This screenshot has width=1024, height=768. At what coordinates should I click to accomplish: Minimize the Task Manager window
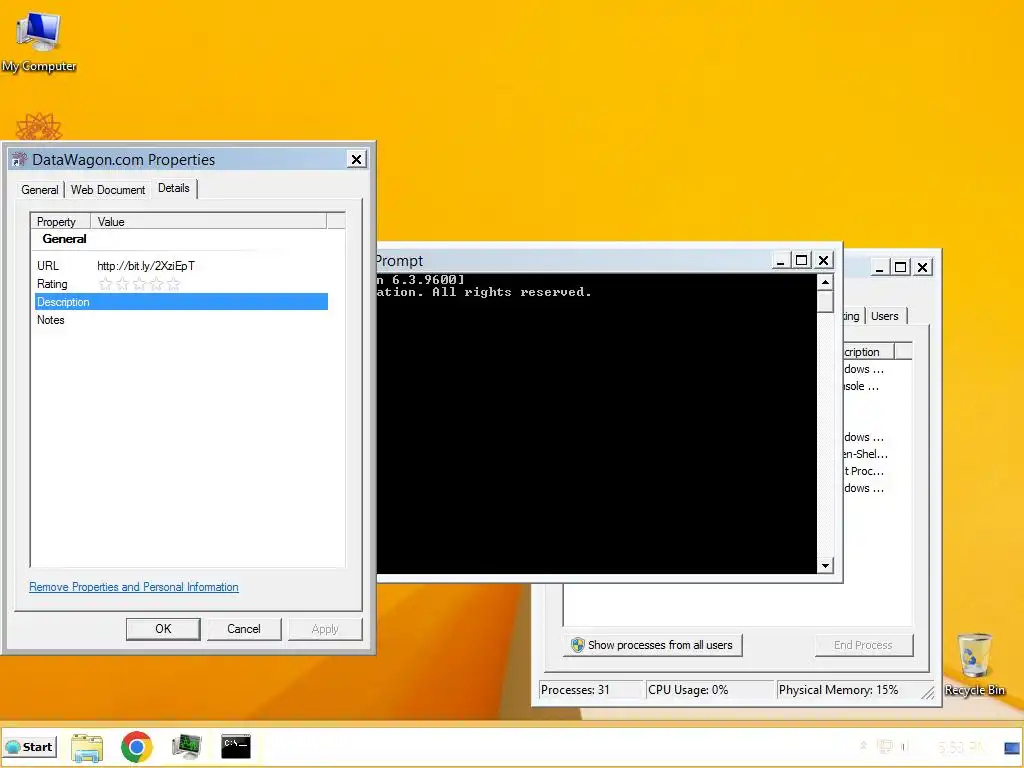[880, 267]
